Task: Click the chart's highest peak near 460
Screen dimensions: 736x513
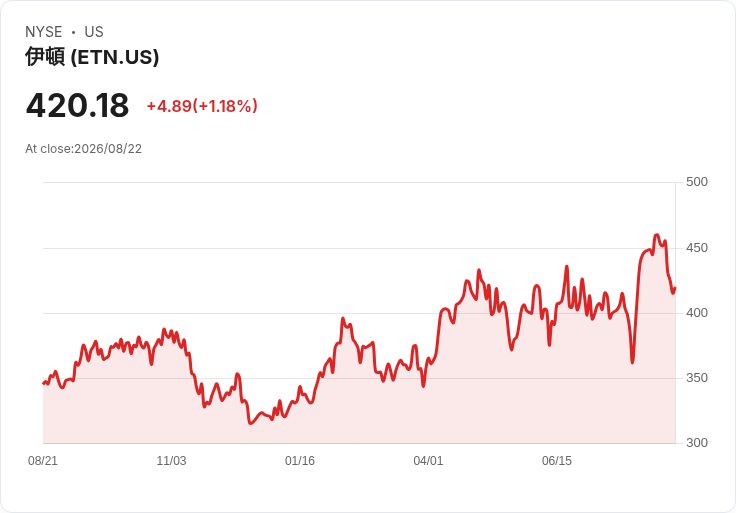Action: point(657,235)
